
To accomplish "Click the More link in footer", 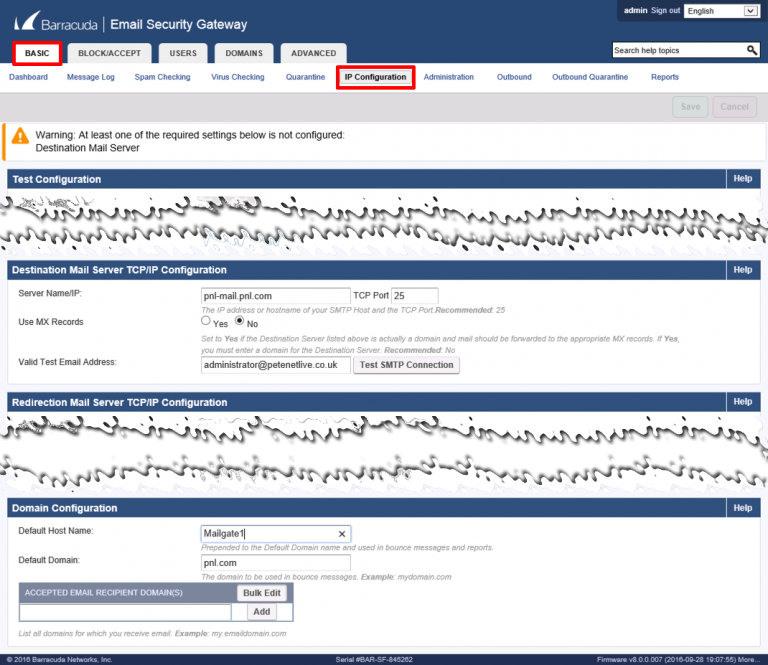I will pyautogui.click(x=747, y=660).
